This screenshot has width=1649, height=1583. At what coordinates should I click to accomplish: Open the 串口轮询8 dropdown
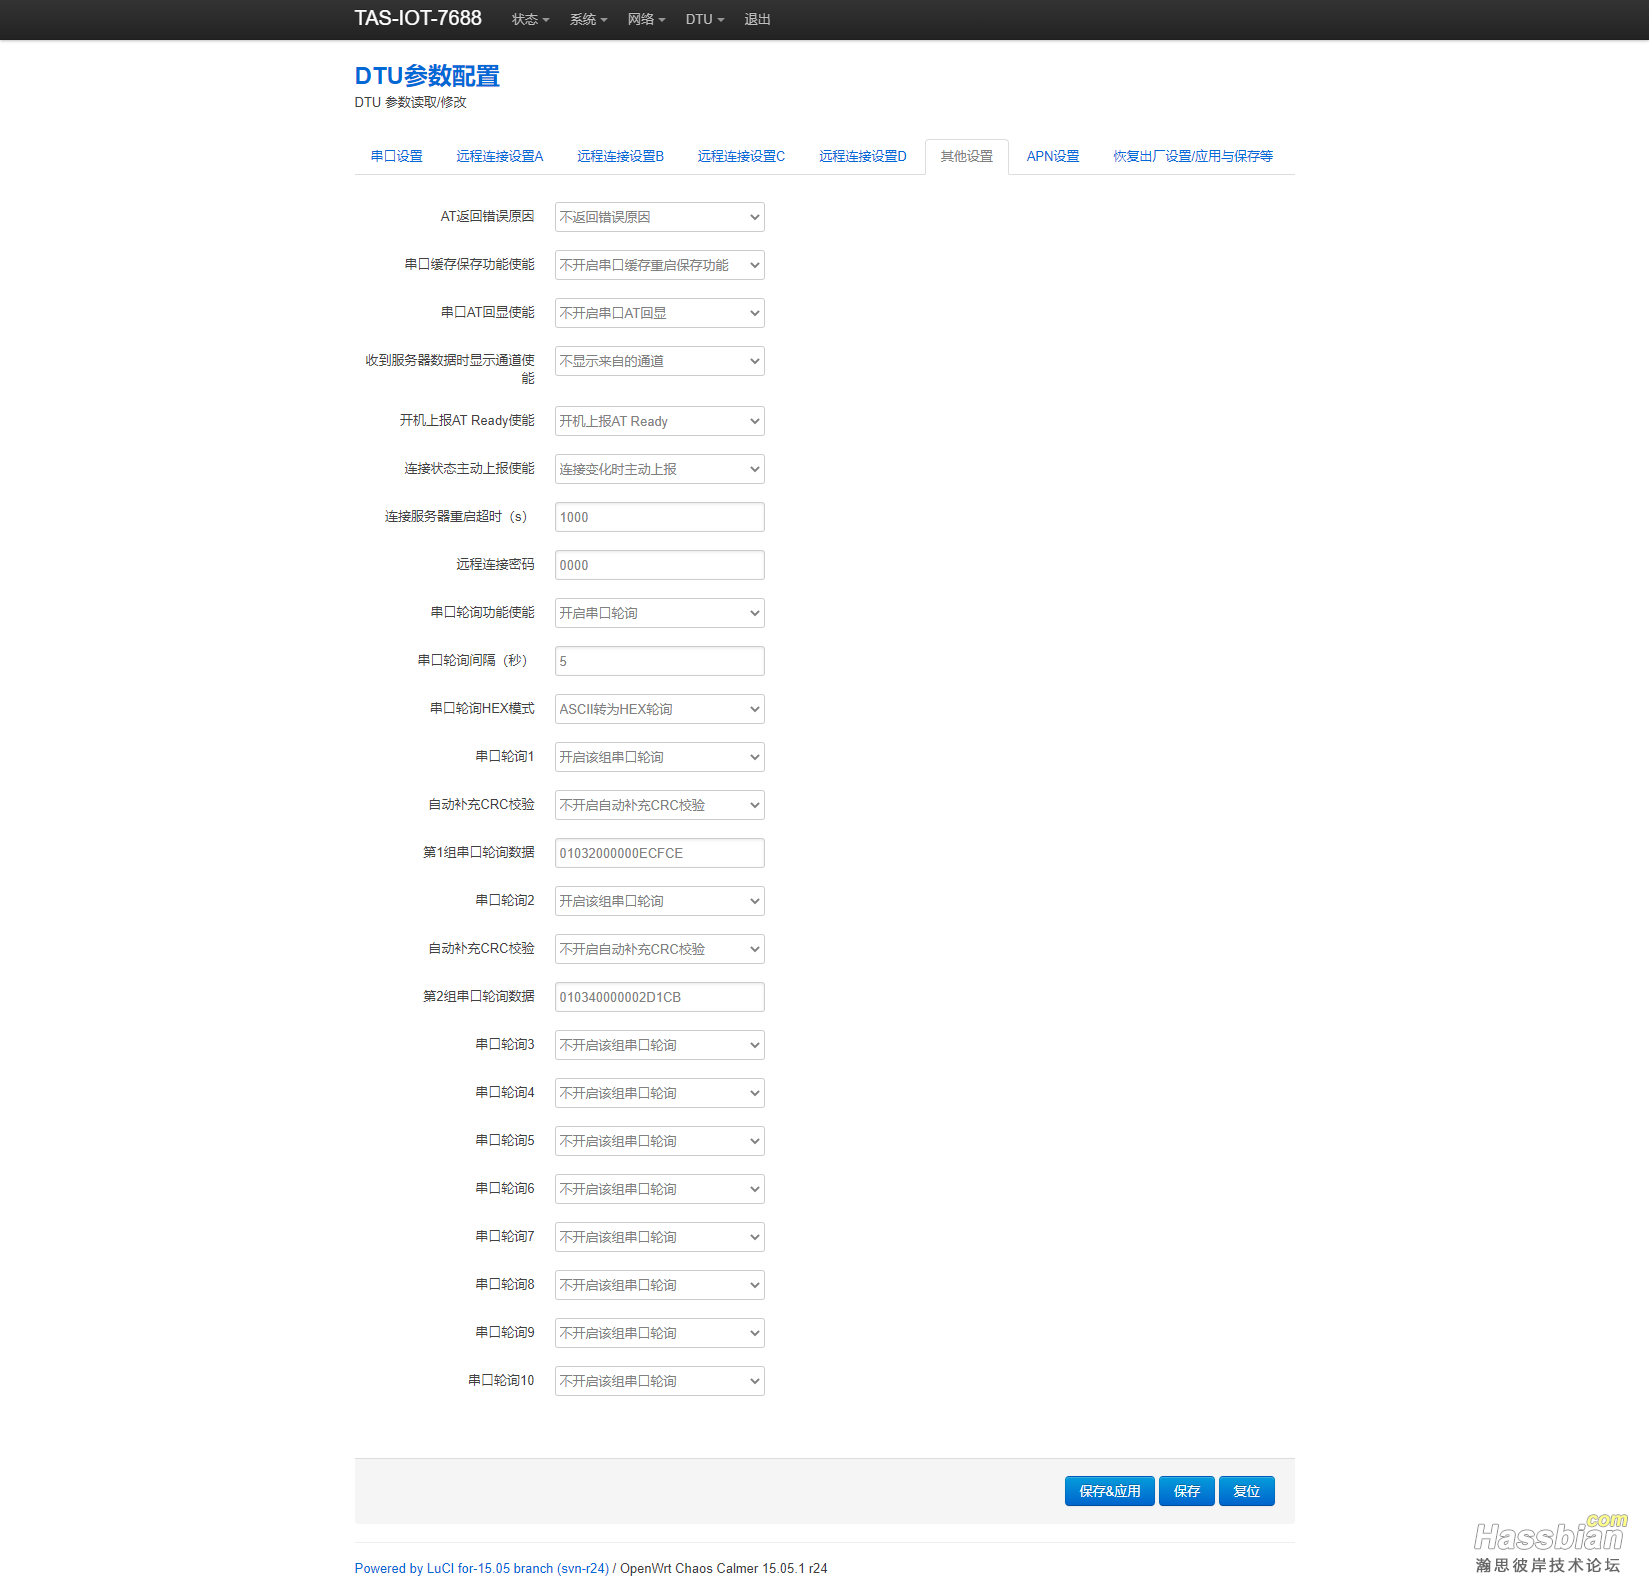(660, 1285)
